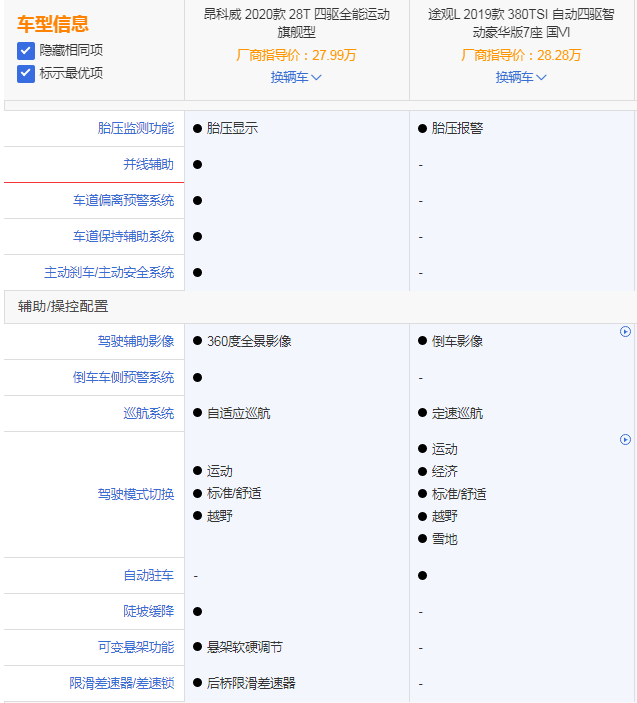Image resolution: width=637 pixels, height=703 pixels.
Task: Click the 昂科威 2020款 28T model title
Action: tap(296, 23)
